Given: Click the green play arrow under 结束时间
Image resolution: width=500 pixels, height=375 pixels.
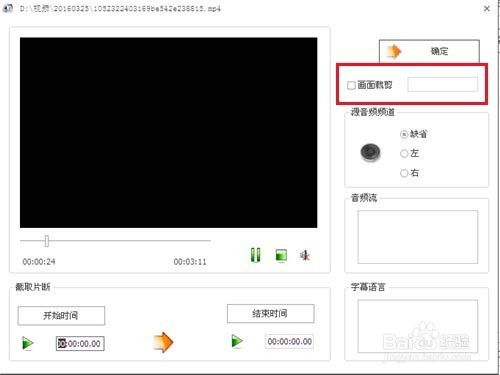Looking at the screenshot, I should pyautogui.click(x=237, y=341).
